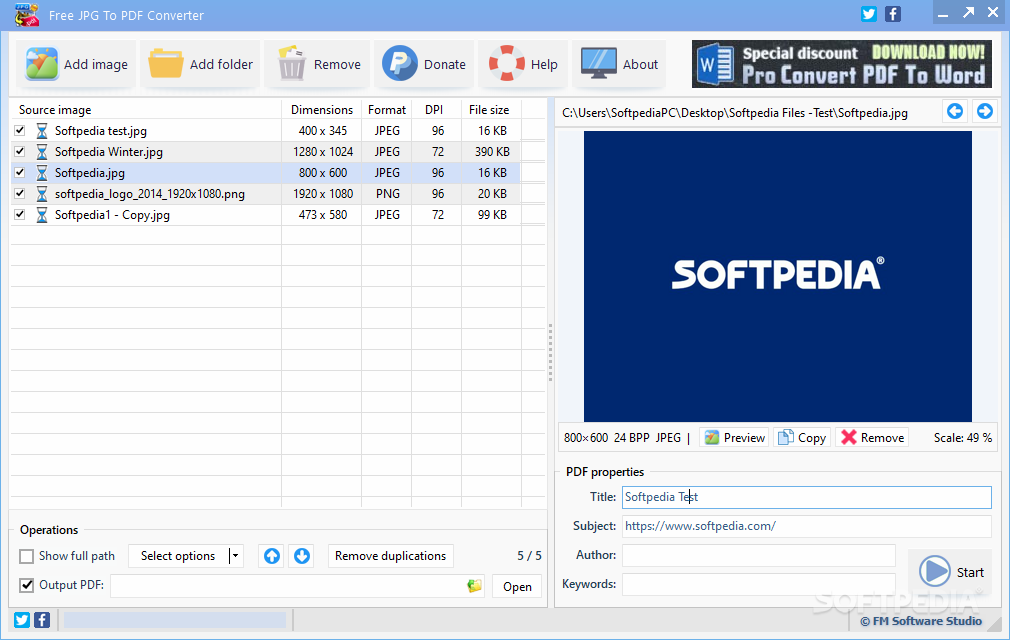1010x640 pixels.
Task: Click the Select options button
Action: pyautogui.click(x=178, y=556)
